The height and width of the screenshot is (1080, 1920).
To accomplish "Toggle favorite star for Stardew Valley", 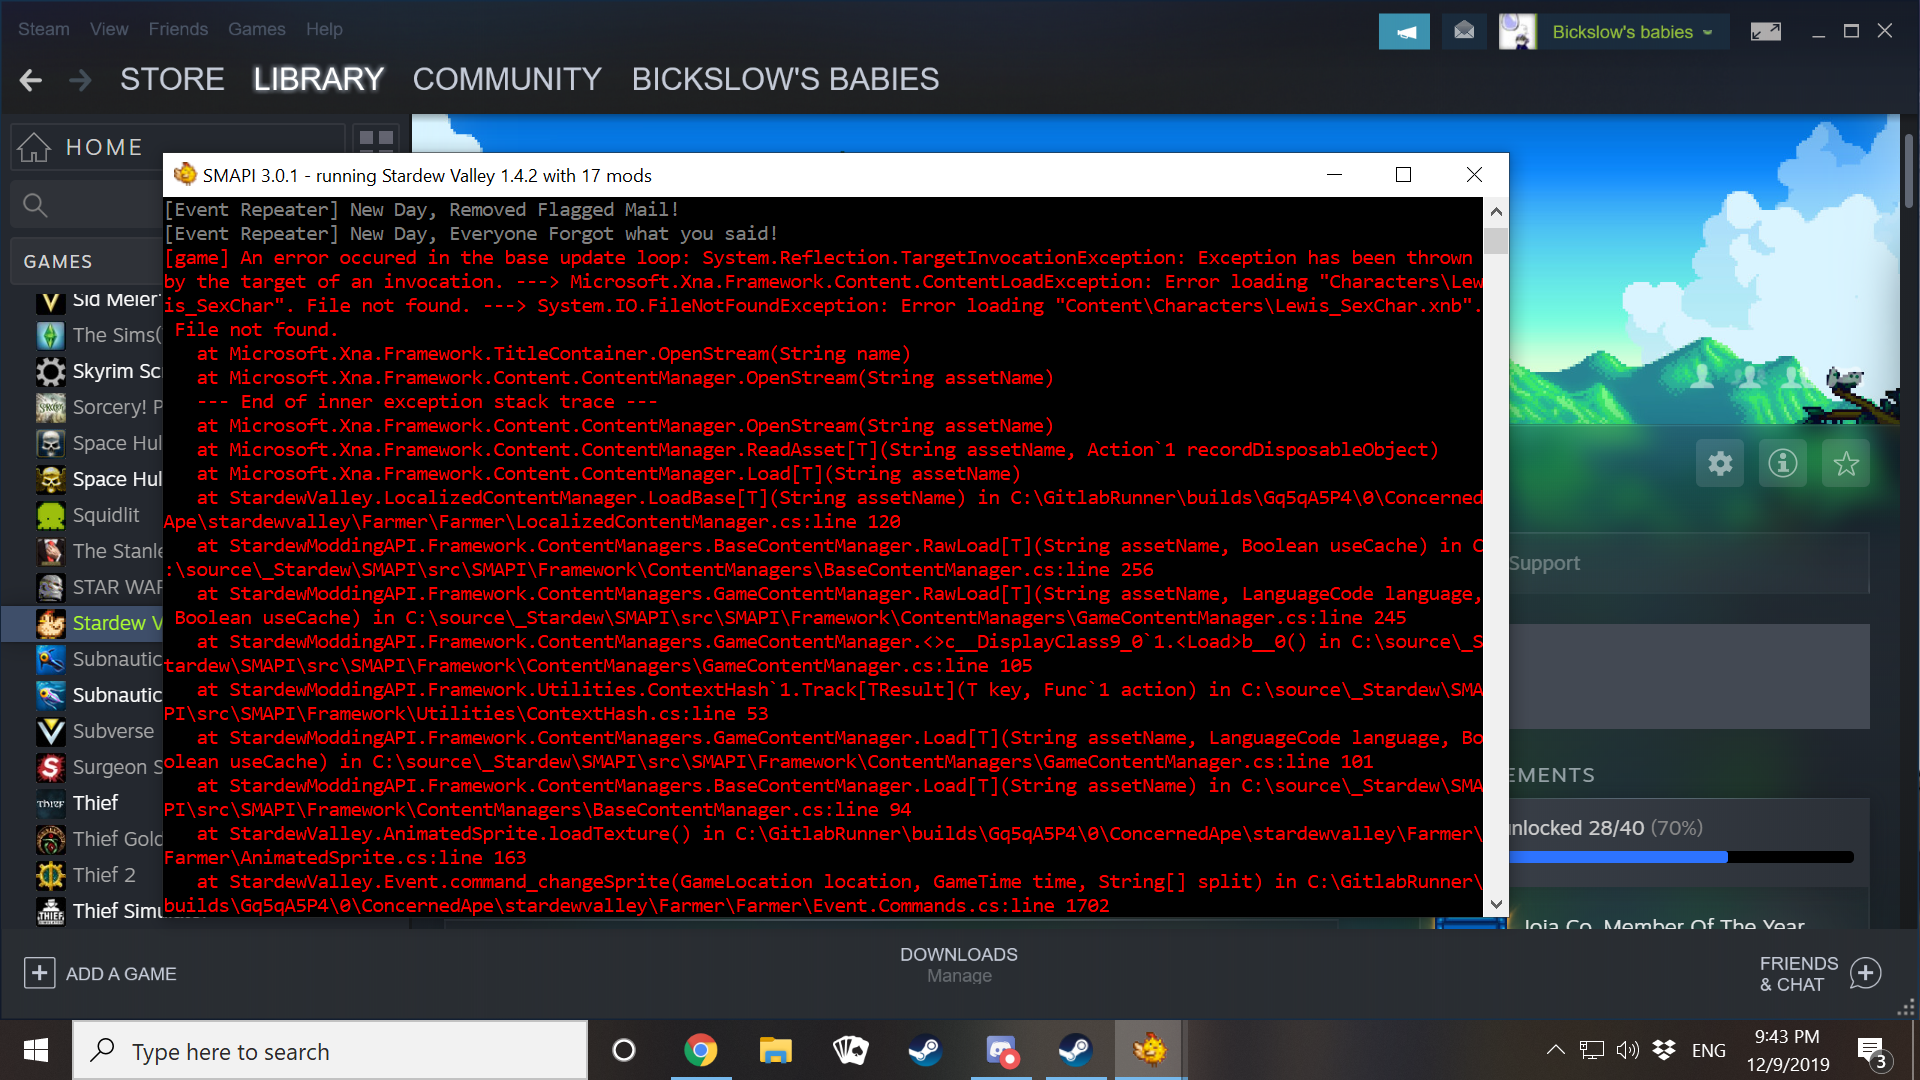I will (1846, 463).
